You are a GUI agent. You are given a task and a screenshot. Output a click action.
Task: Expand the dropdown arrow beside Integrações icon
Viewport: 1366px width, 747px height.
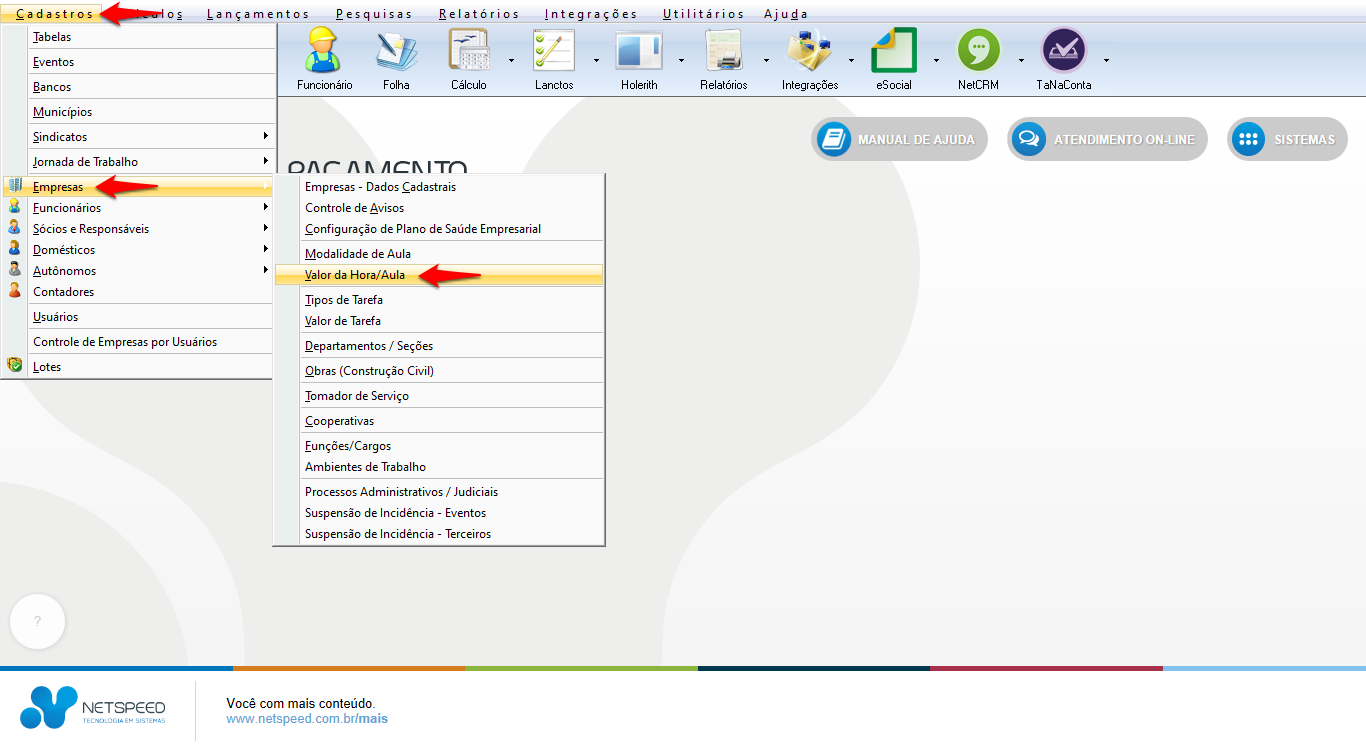(x=851, y=60)
